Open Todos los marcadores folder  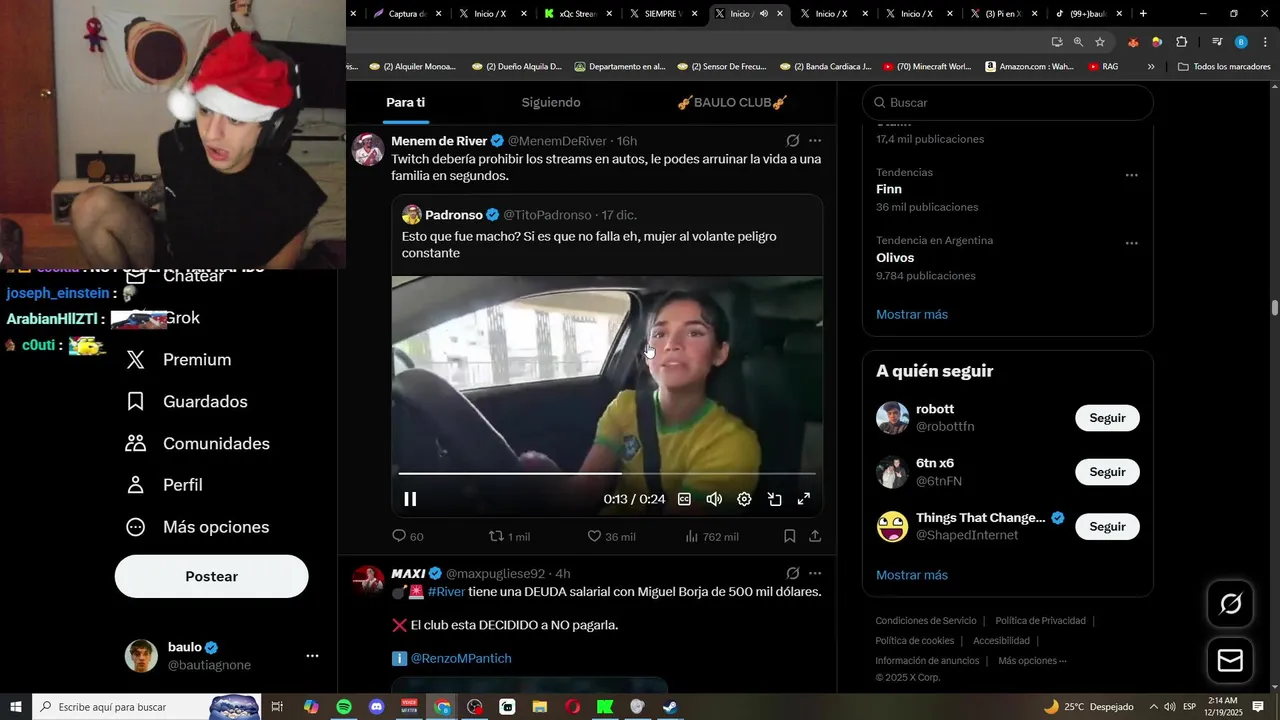(1224, 66)
